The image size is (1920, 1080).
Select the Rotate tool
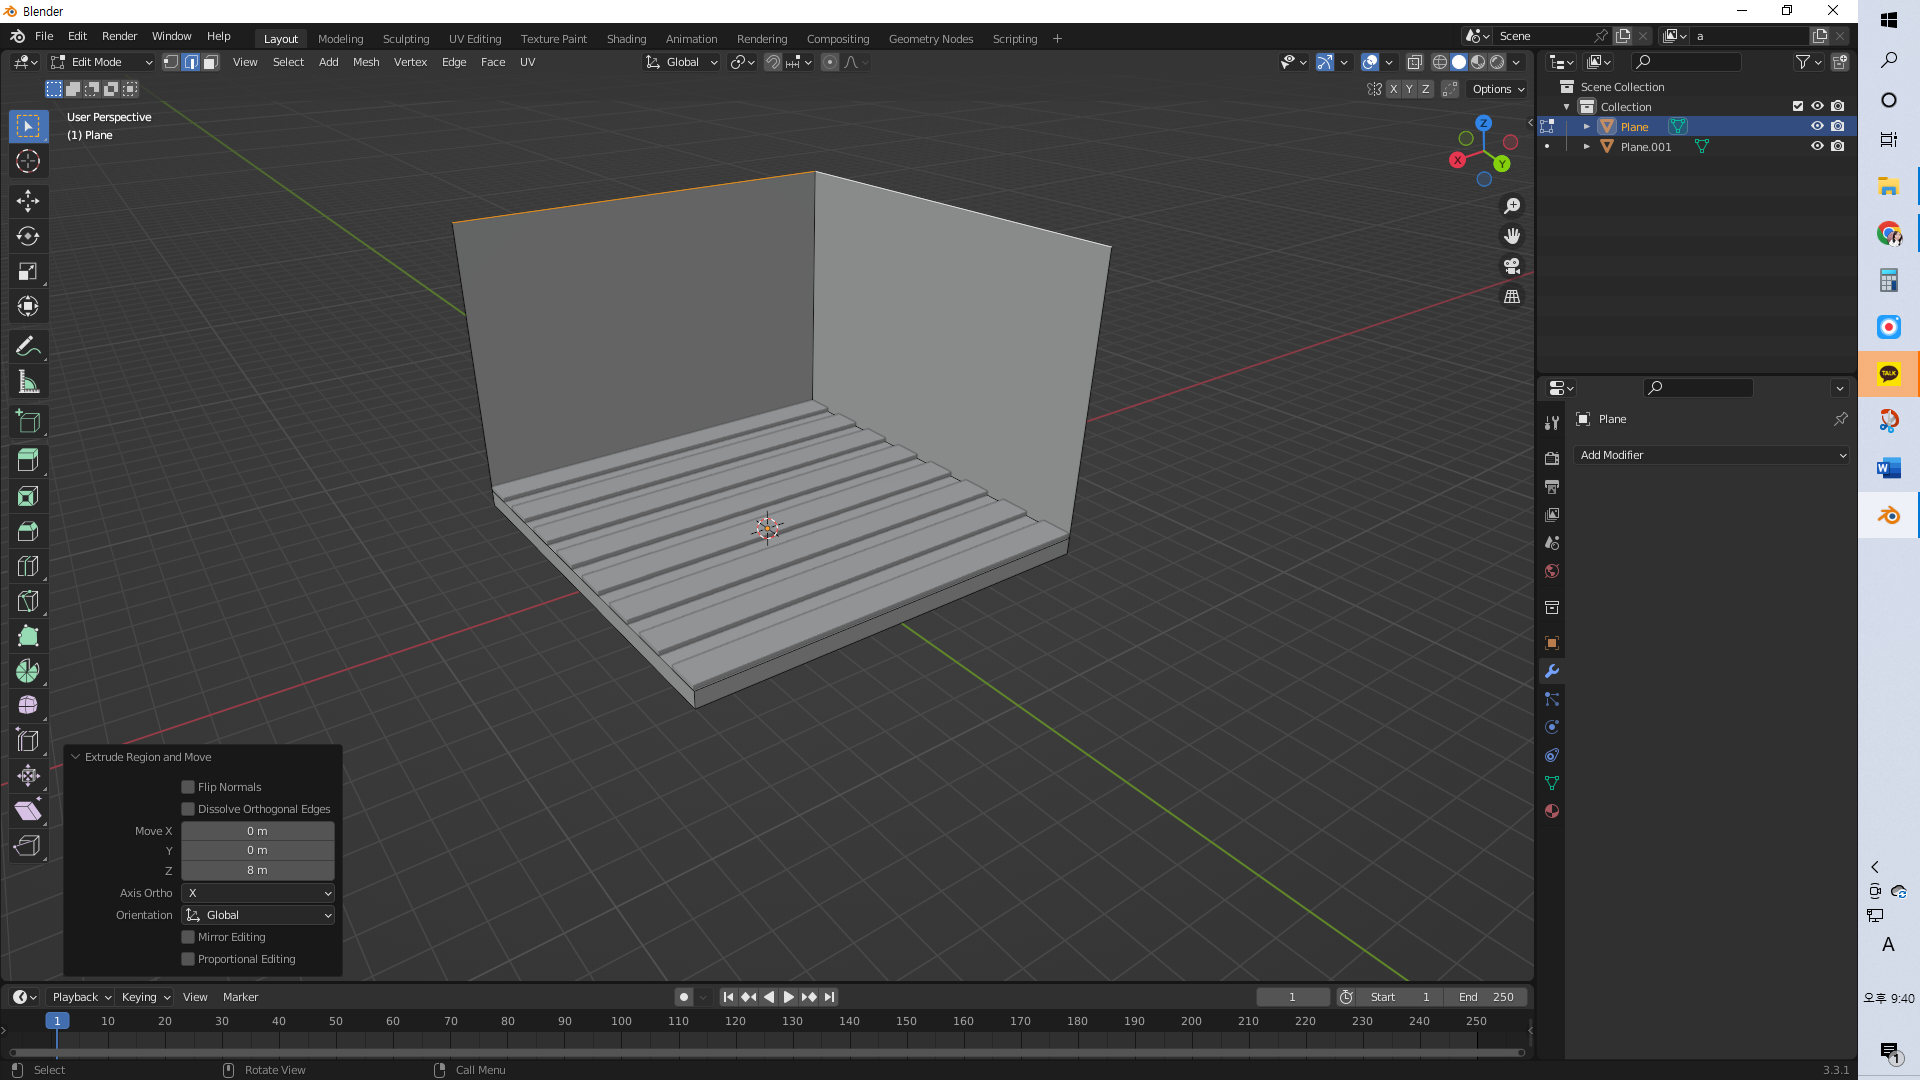pyautogui.click(x=28, y=236)
